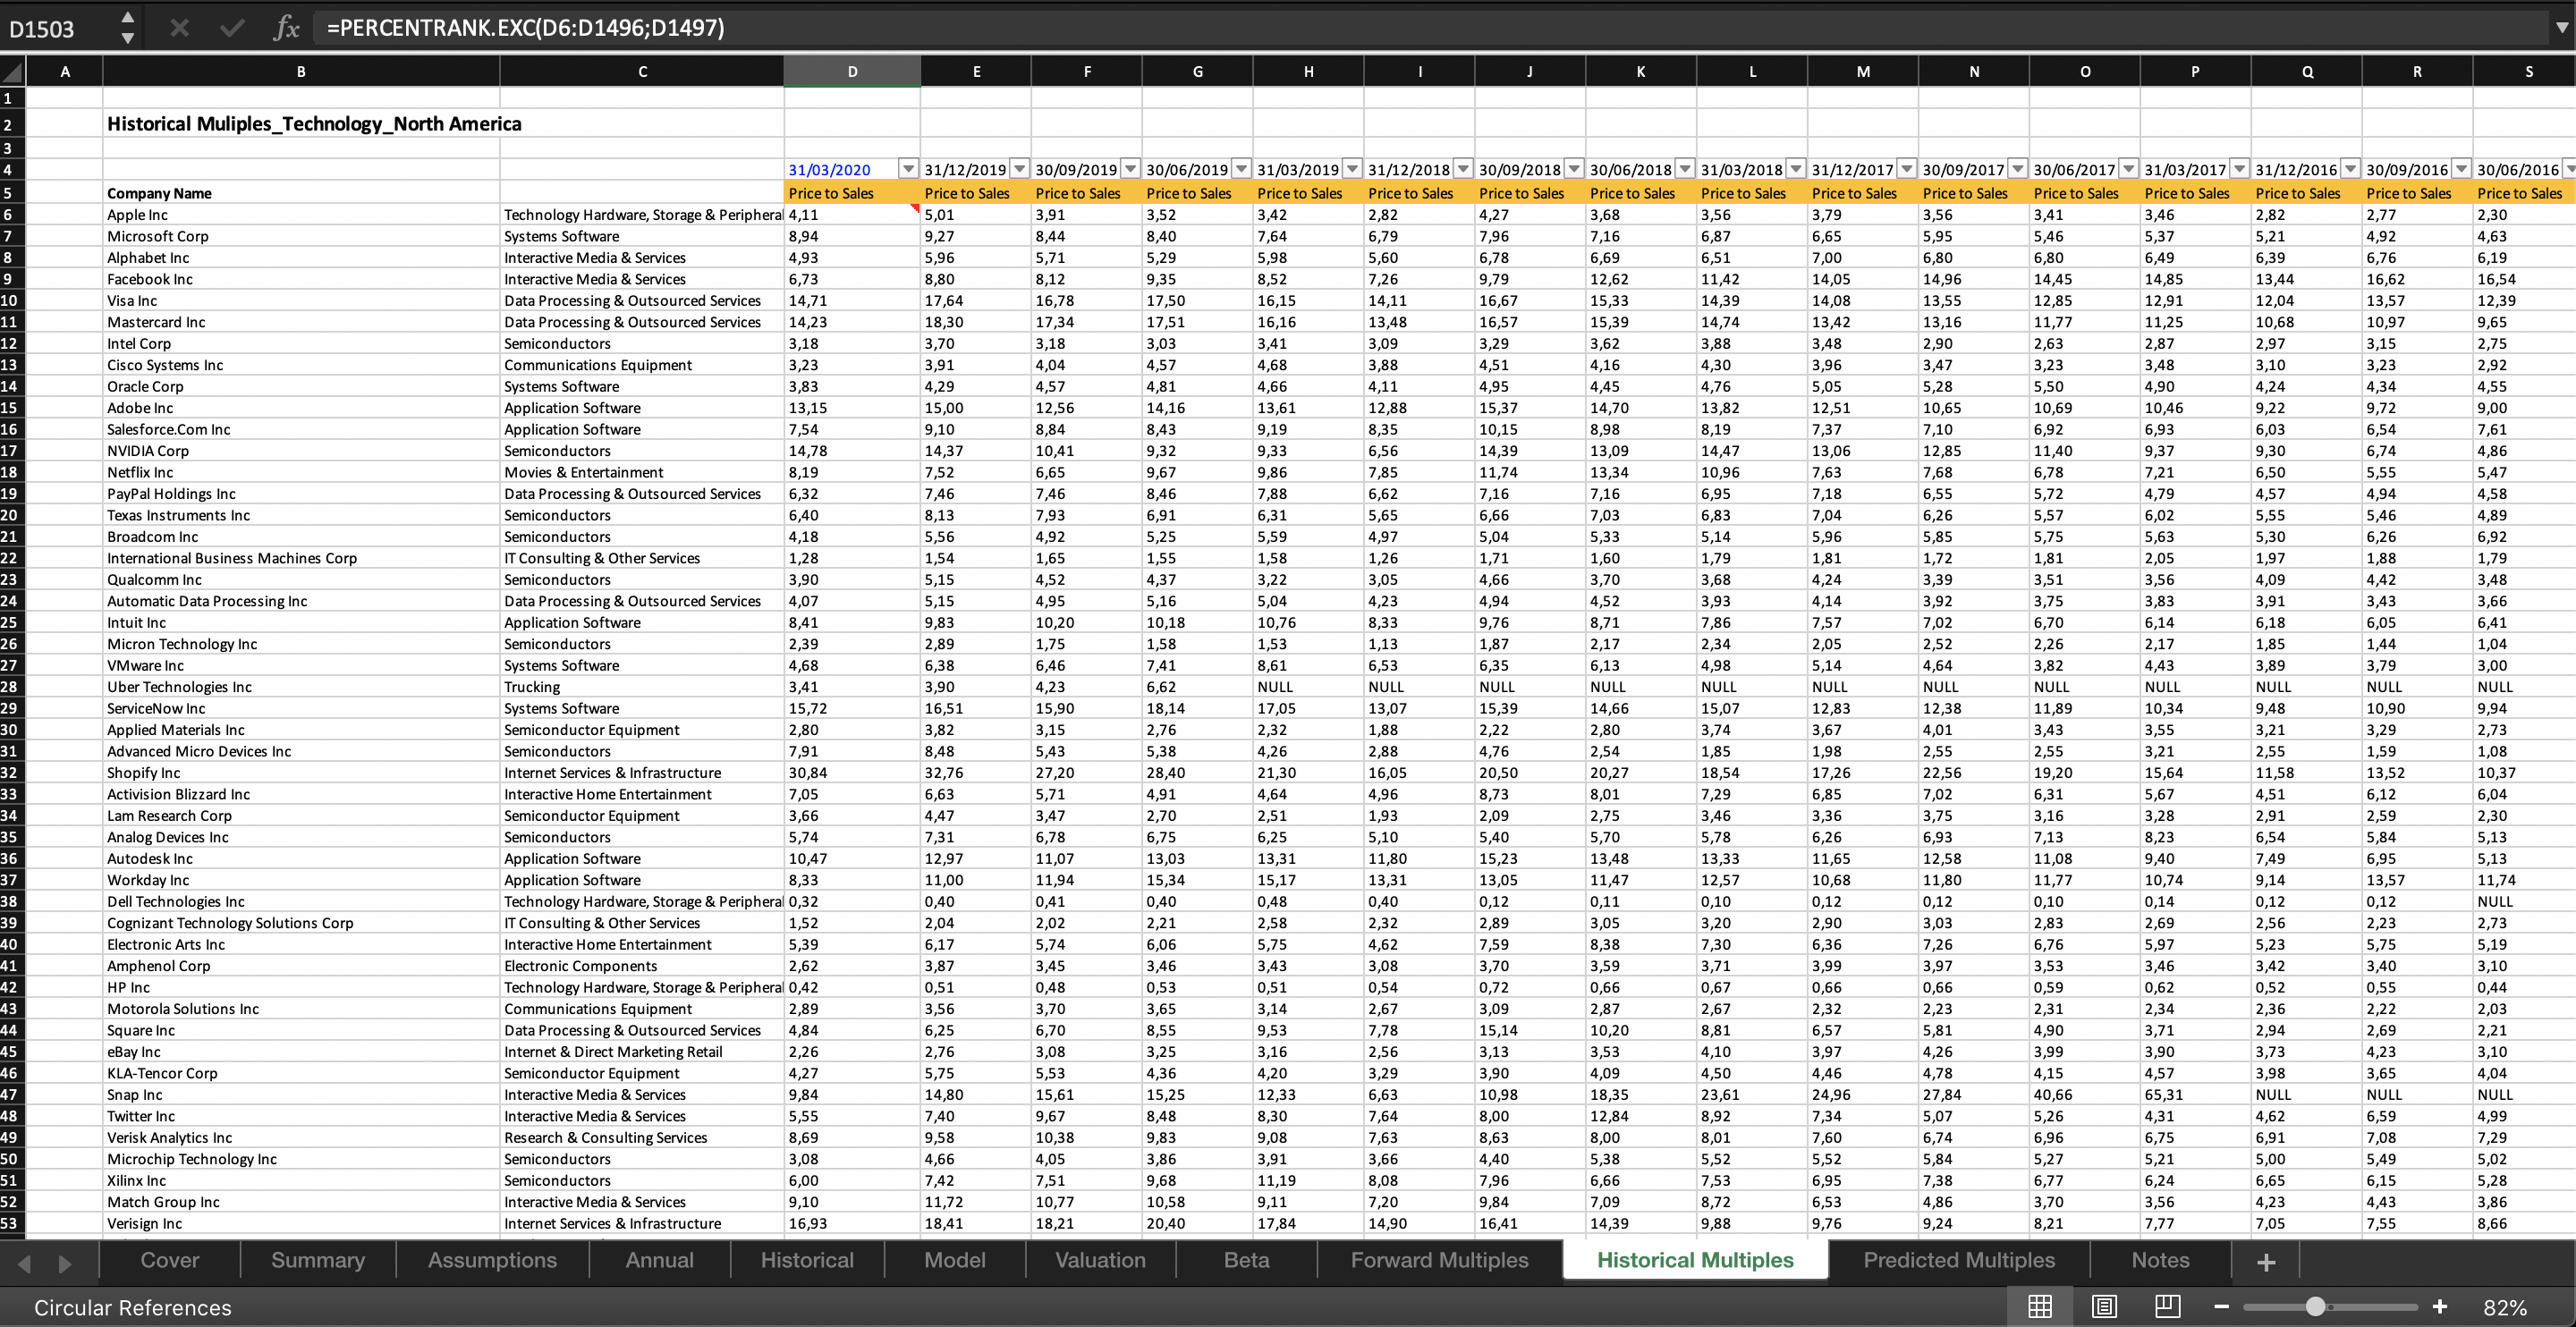
Task: Select the Shopify Inc cell
Action: (x=301, y=772)
